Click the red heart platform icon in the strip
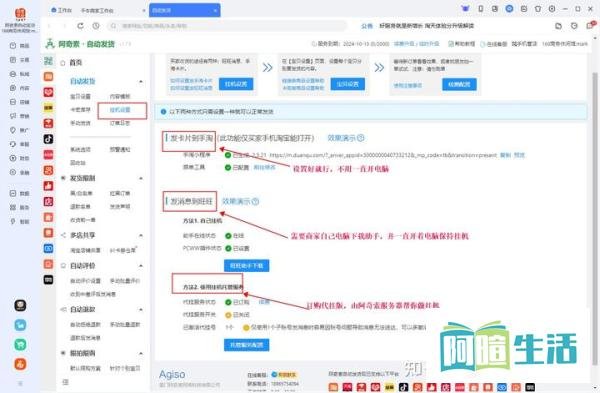The image size is (600, 393). (48, 92)
